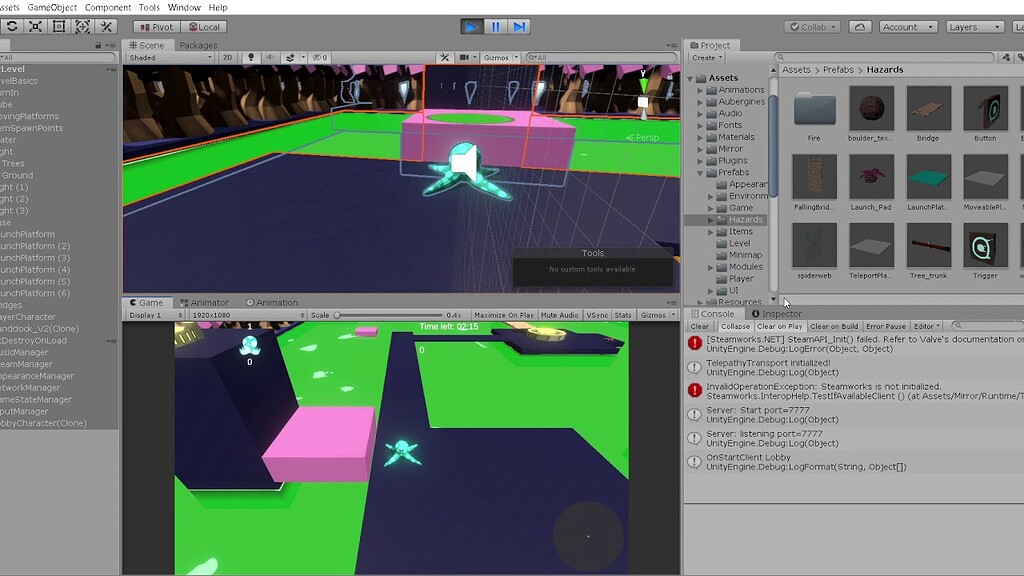Viewport: 1024px width, 576px height.
Task: Select the Rect Transform tool
Action: pos(57,27)
